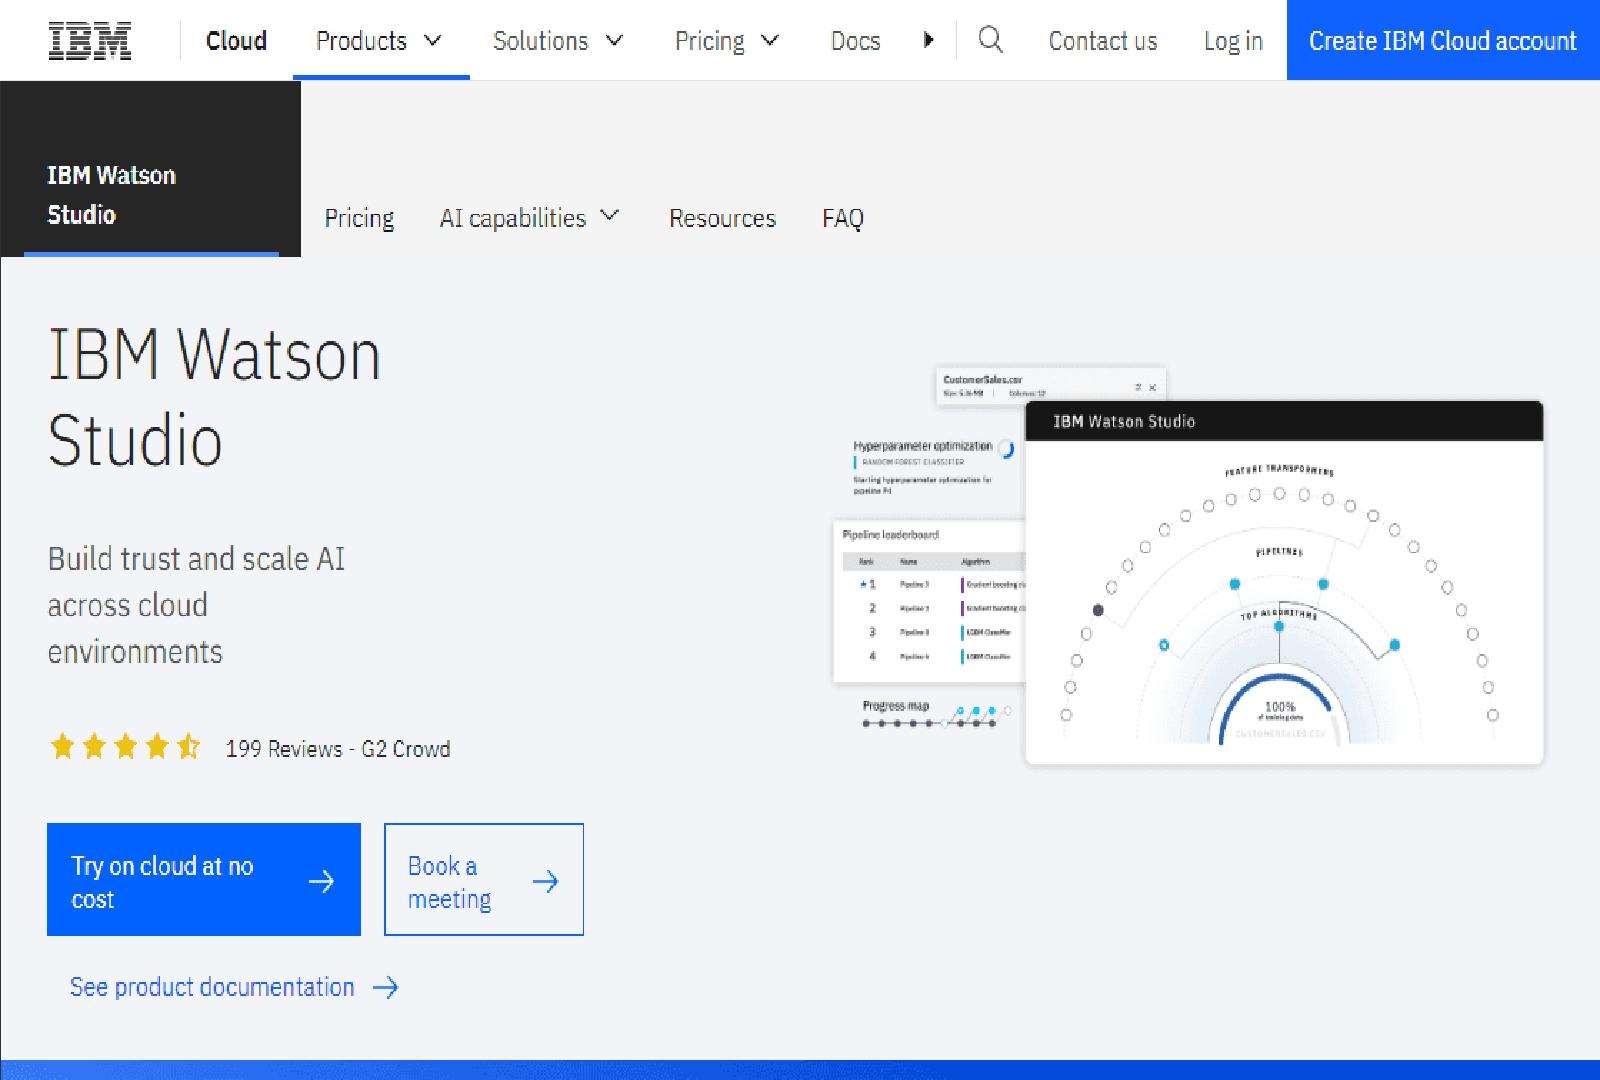Open the 199 Reviews G2 Crowd link
The height and width of the screenshot is (1080, 1600).
tap(337, 748)
